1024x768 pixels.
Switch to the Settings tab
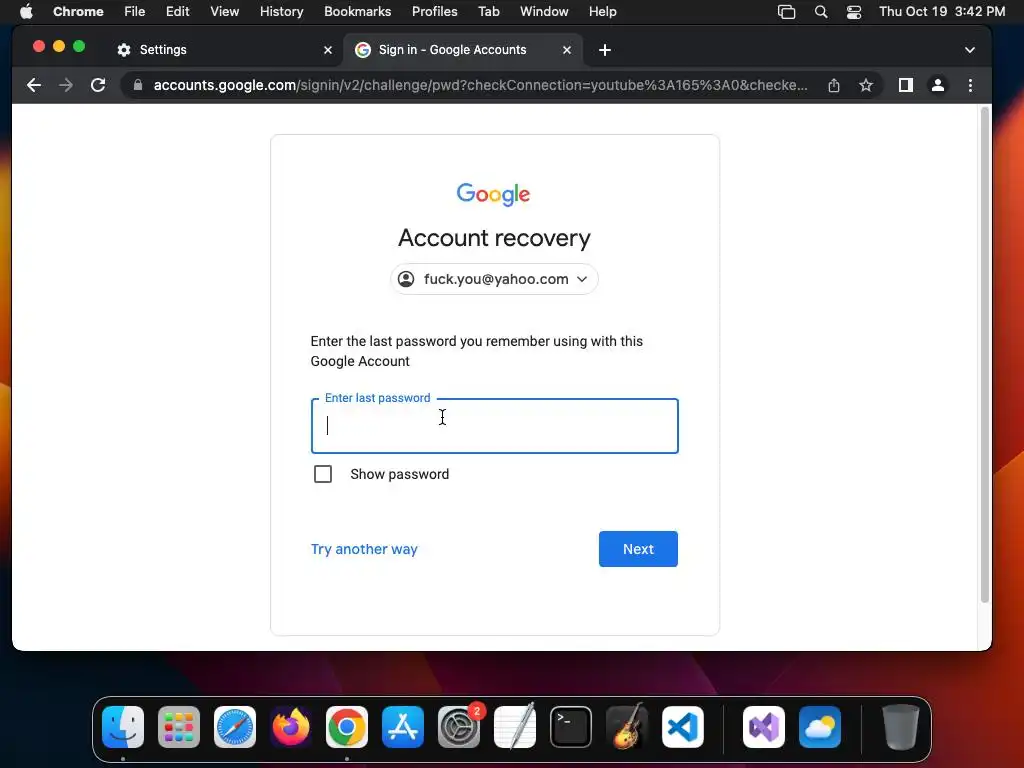coord(224,50)
